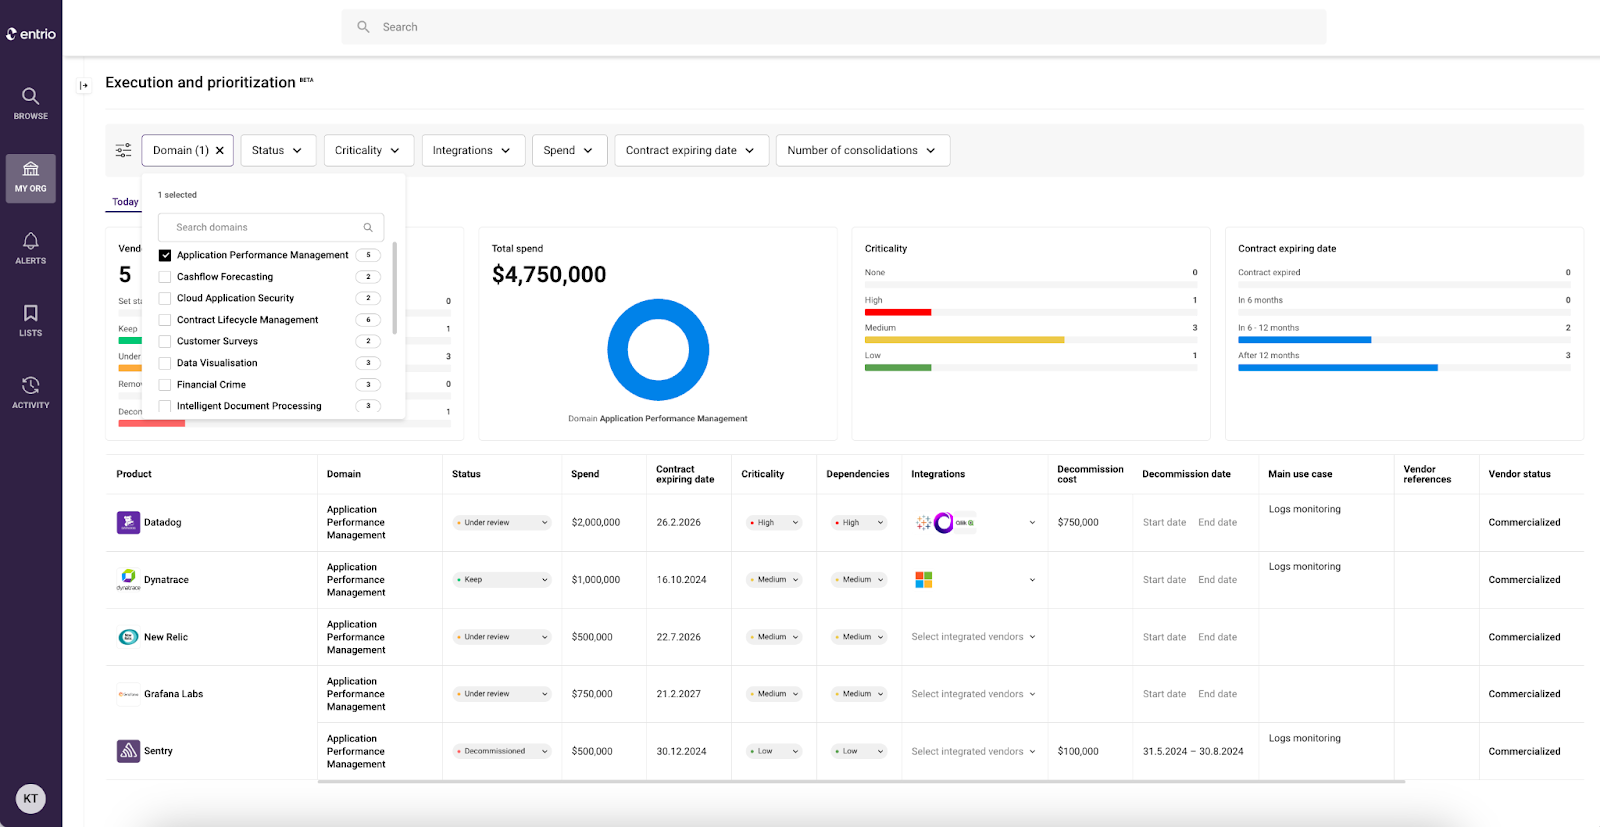Click the KT user avatar

[31, 798]
